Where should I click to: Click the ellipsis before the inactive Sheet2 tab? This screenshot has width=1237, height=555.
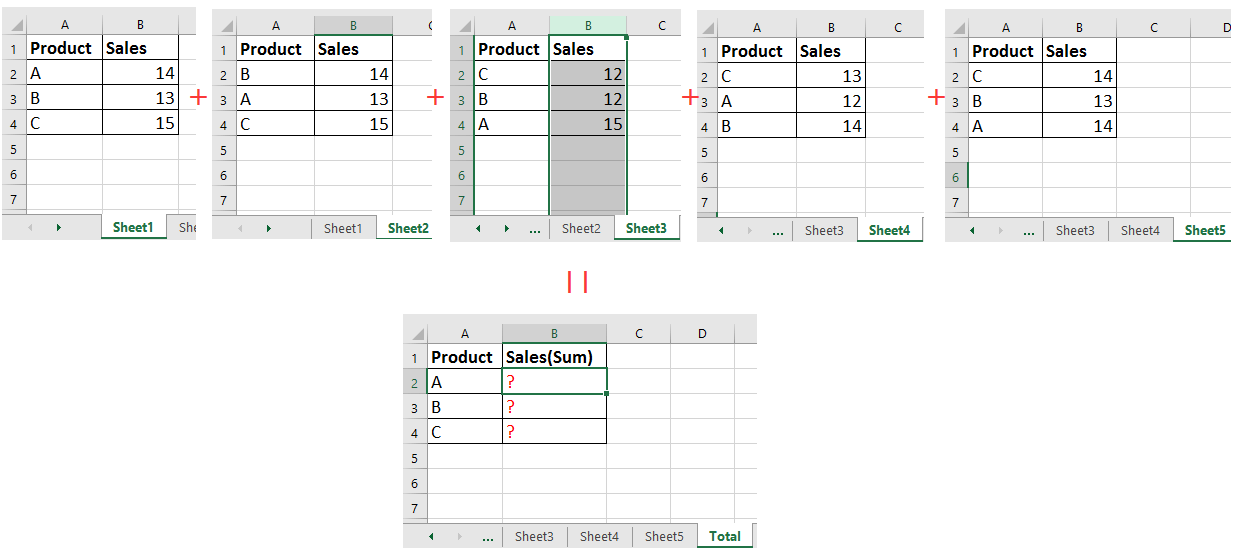[x=534, y=229]
